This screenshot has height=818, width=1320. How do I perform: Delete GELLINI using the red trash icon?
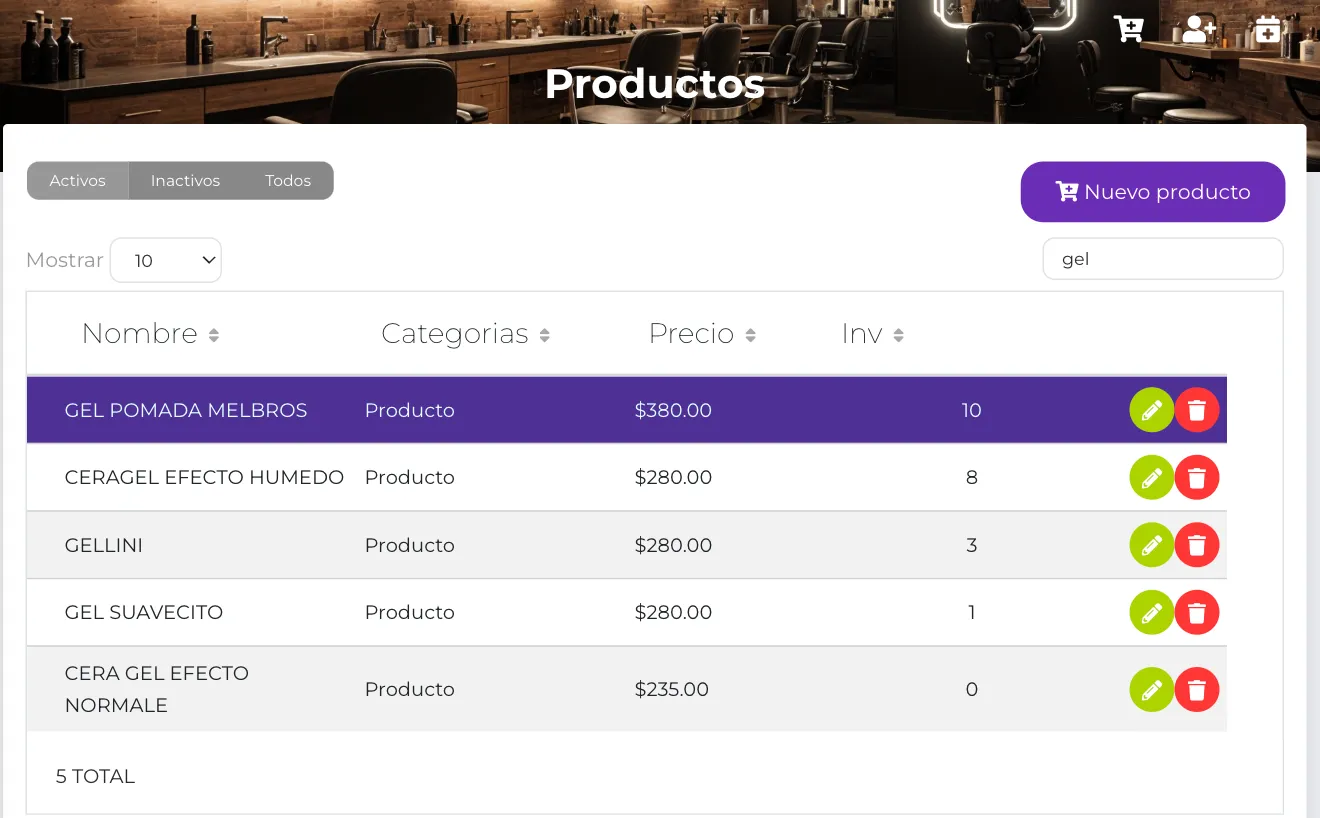pos(1197,545)
